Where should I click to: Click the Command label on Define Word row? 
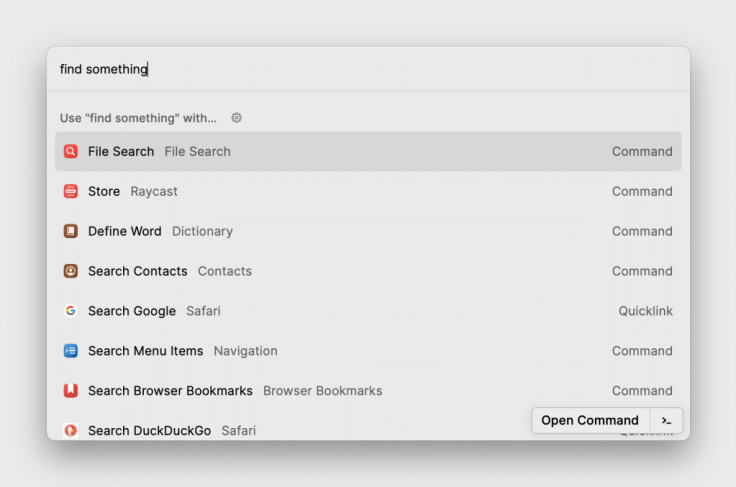point(642,231)
